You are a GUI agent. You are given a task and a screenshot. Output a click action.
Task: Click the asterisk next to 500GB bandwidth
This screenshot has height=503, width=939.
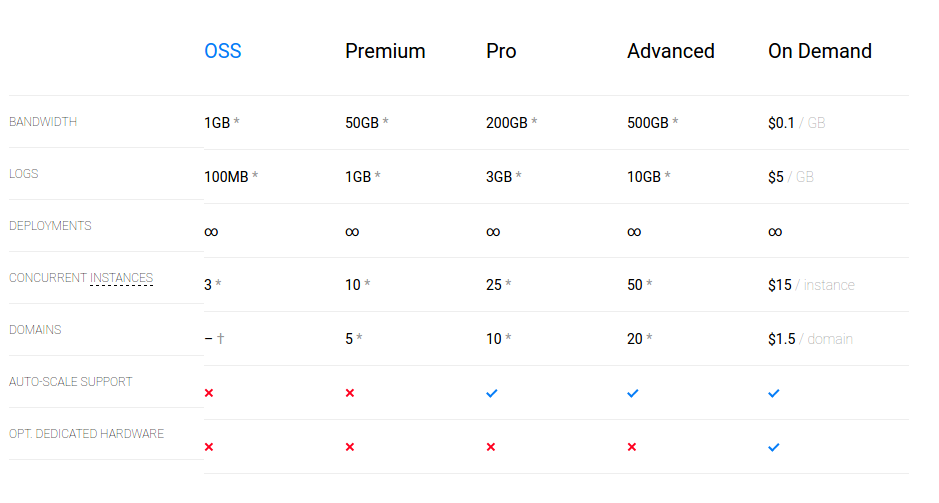(x=675, y=121)
